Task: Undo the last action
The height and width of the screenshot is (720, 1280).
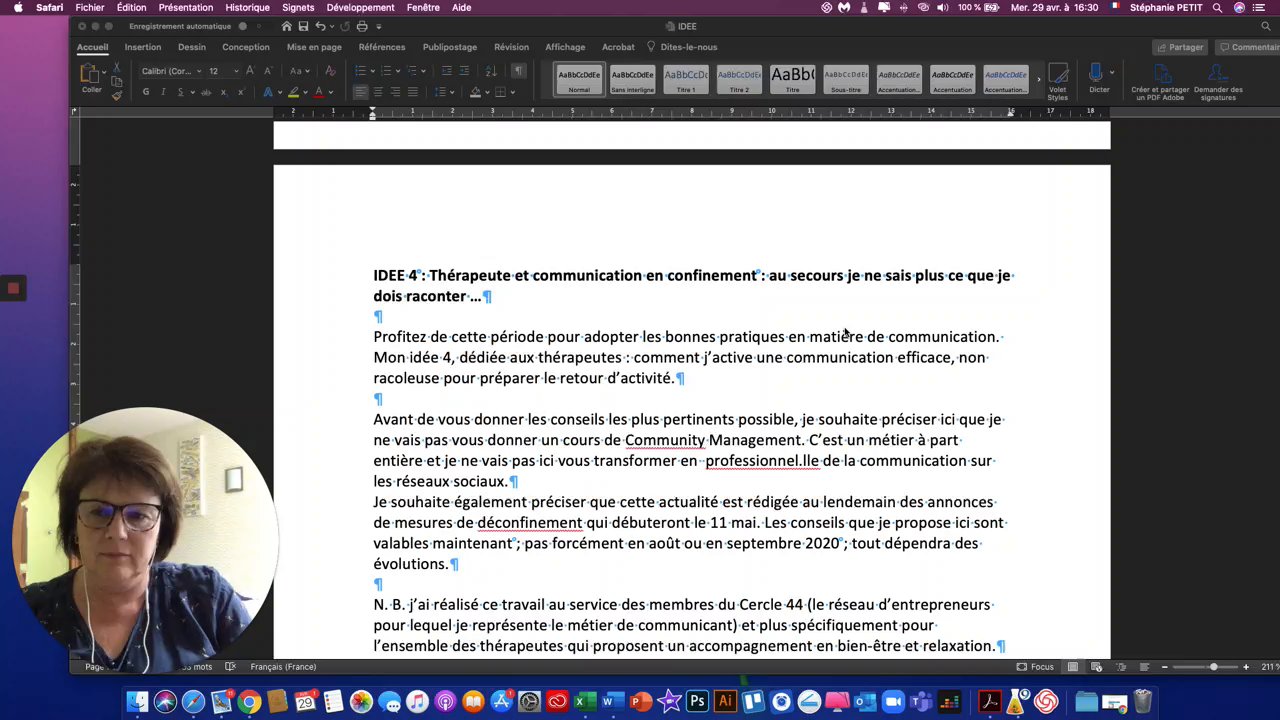Action: point(320,26)
